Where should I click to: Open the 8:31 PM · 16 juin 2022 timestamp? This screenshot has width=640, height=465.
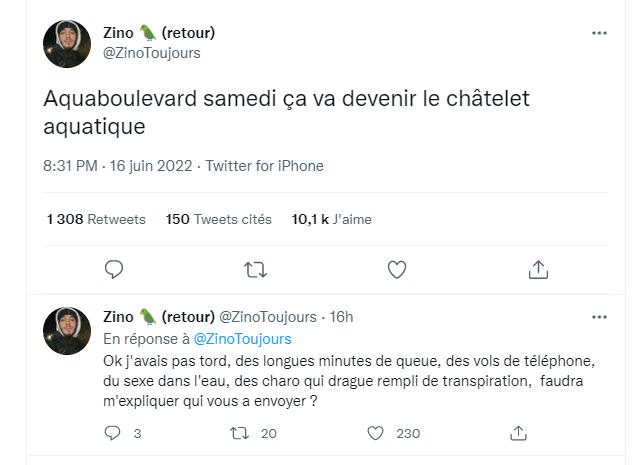(118, 166)
